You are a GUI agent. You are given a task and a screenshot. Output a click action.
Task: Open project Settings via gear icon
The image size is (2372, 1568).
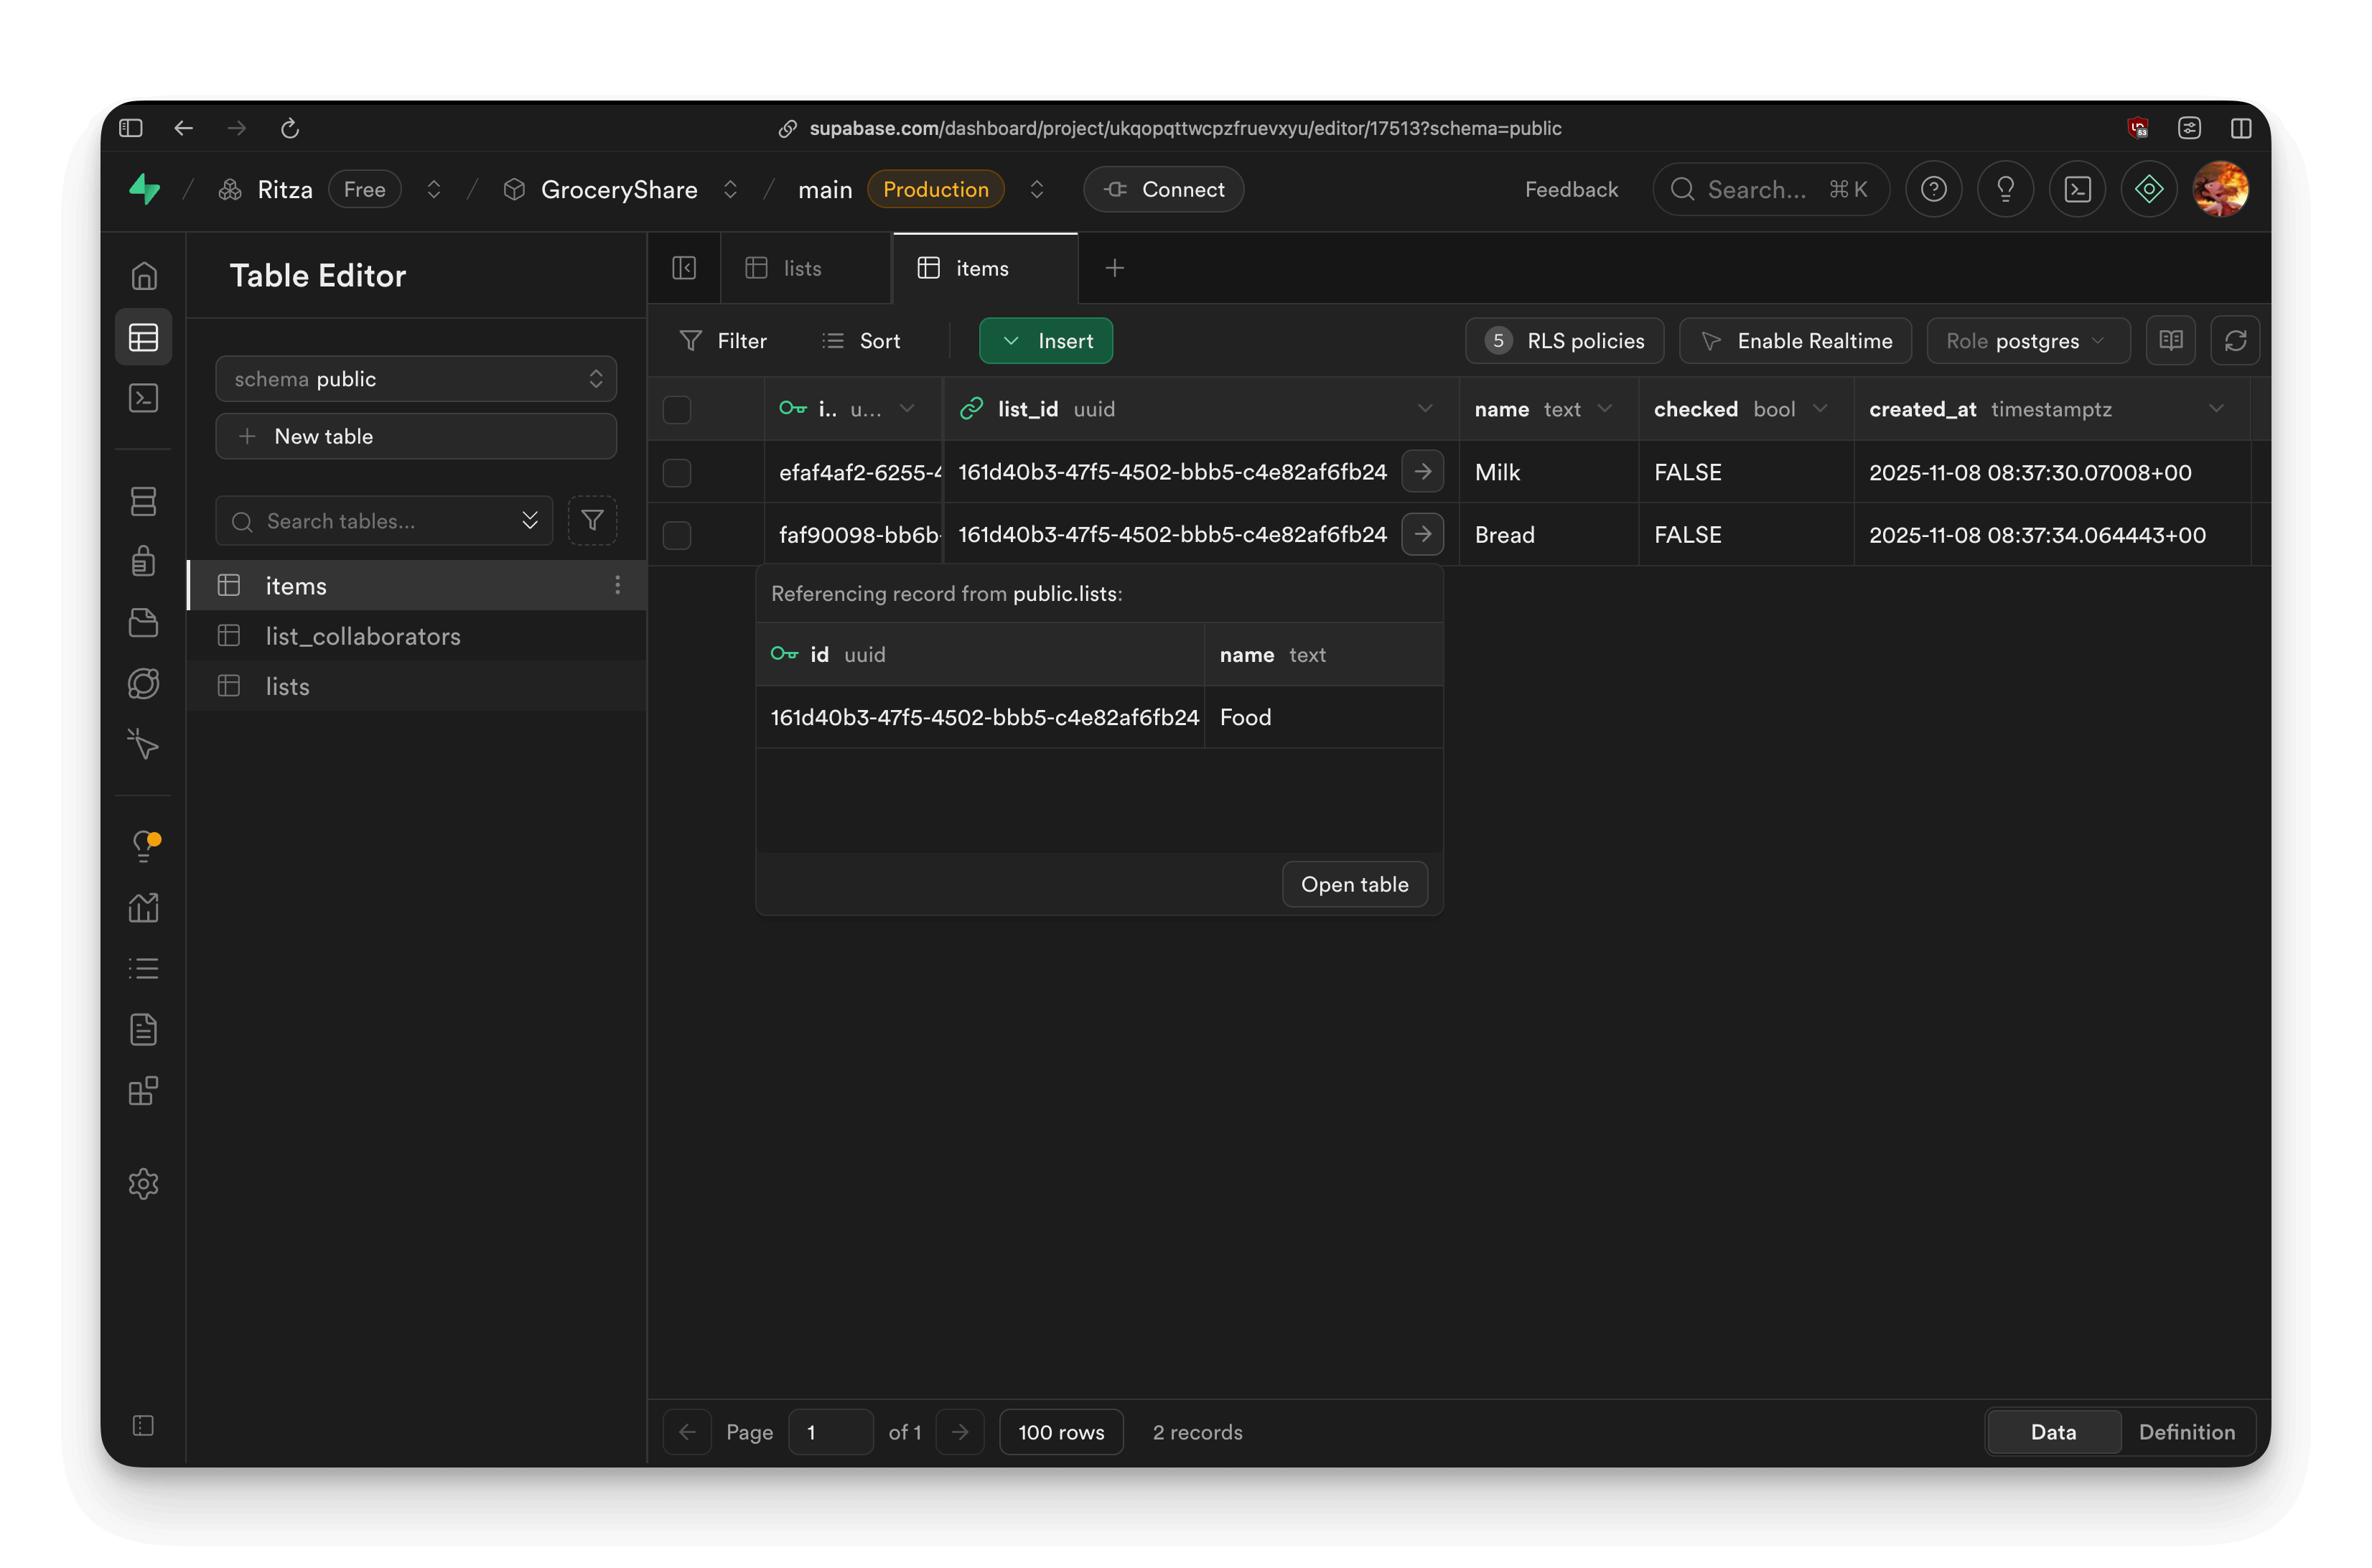[144, 1184]
